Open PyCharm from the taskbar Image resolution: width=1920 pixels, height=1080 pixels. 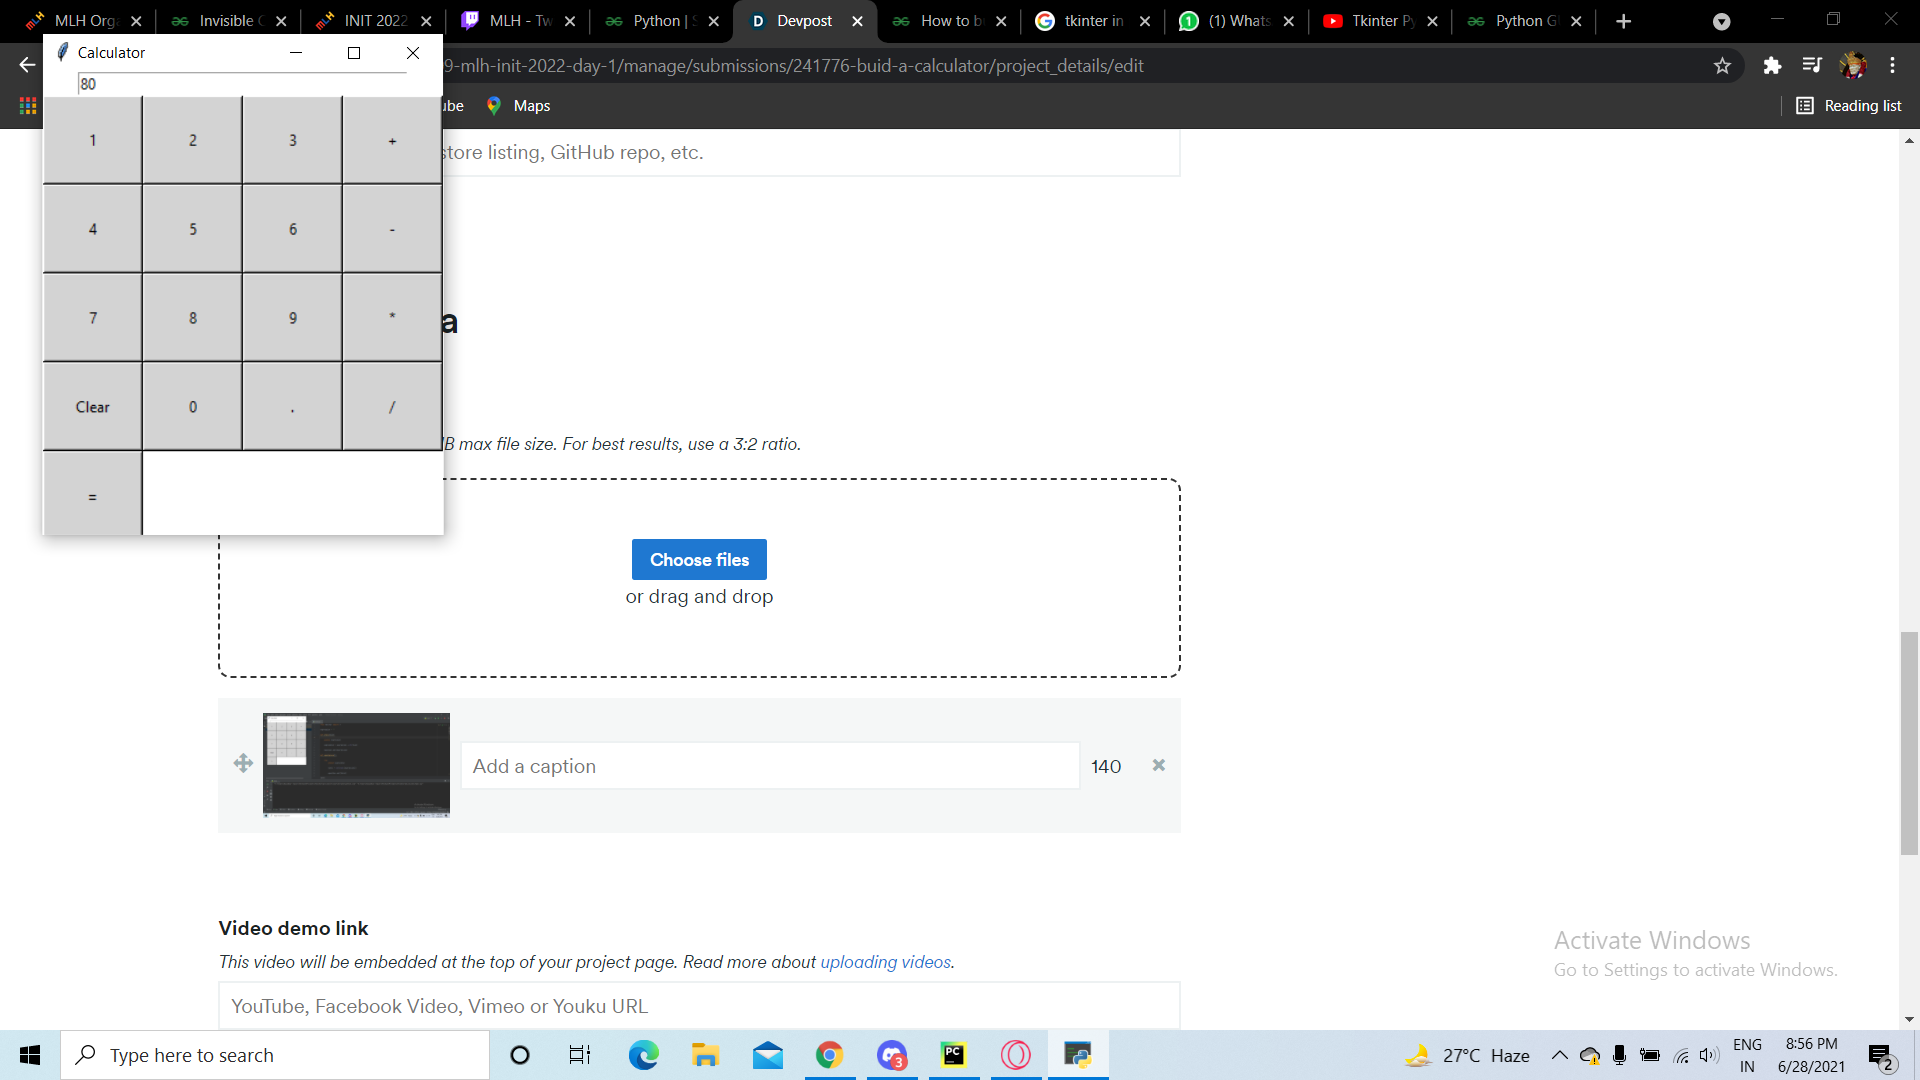tap(953, 1055)
